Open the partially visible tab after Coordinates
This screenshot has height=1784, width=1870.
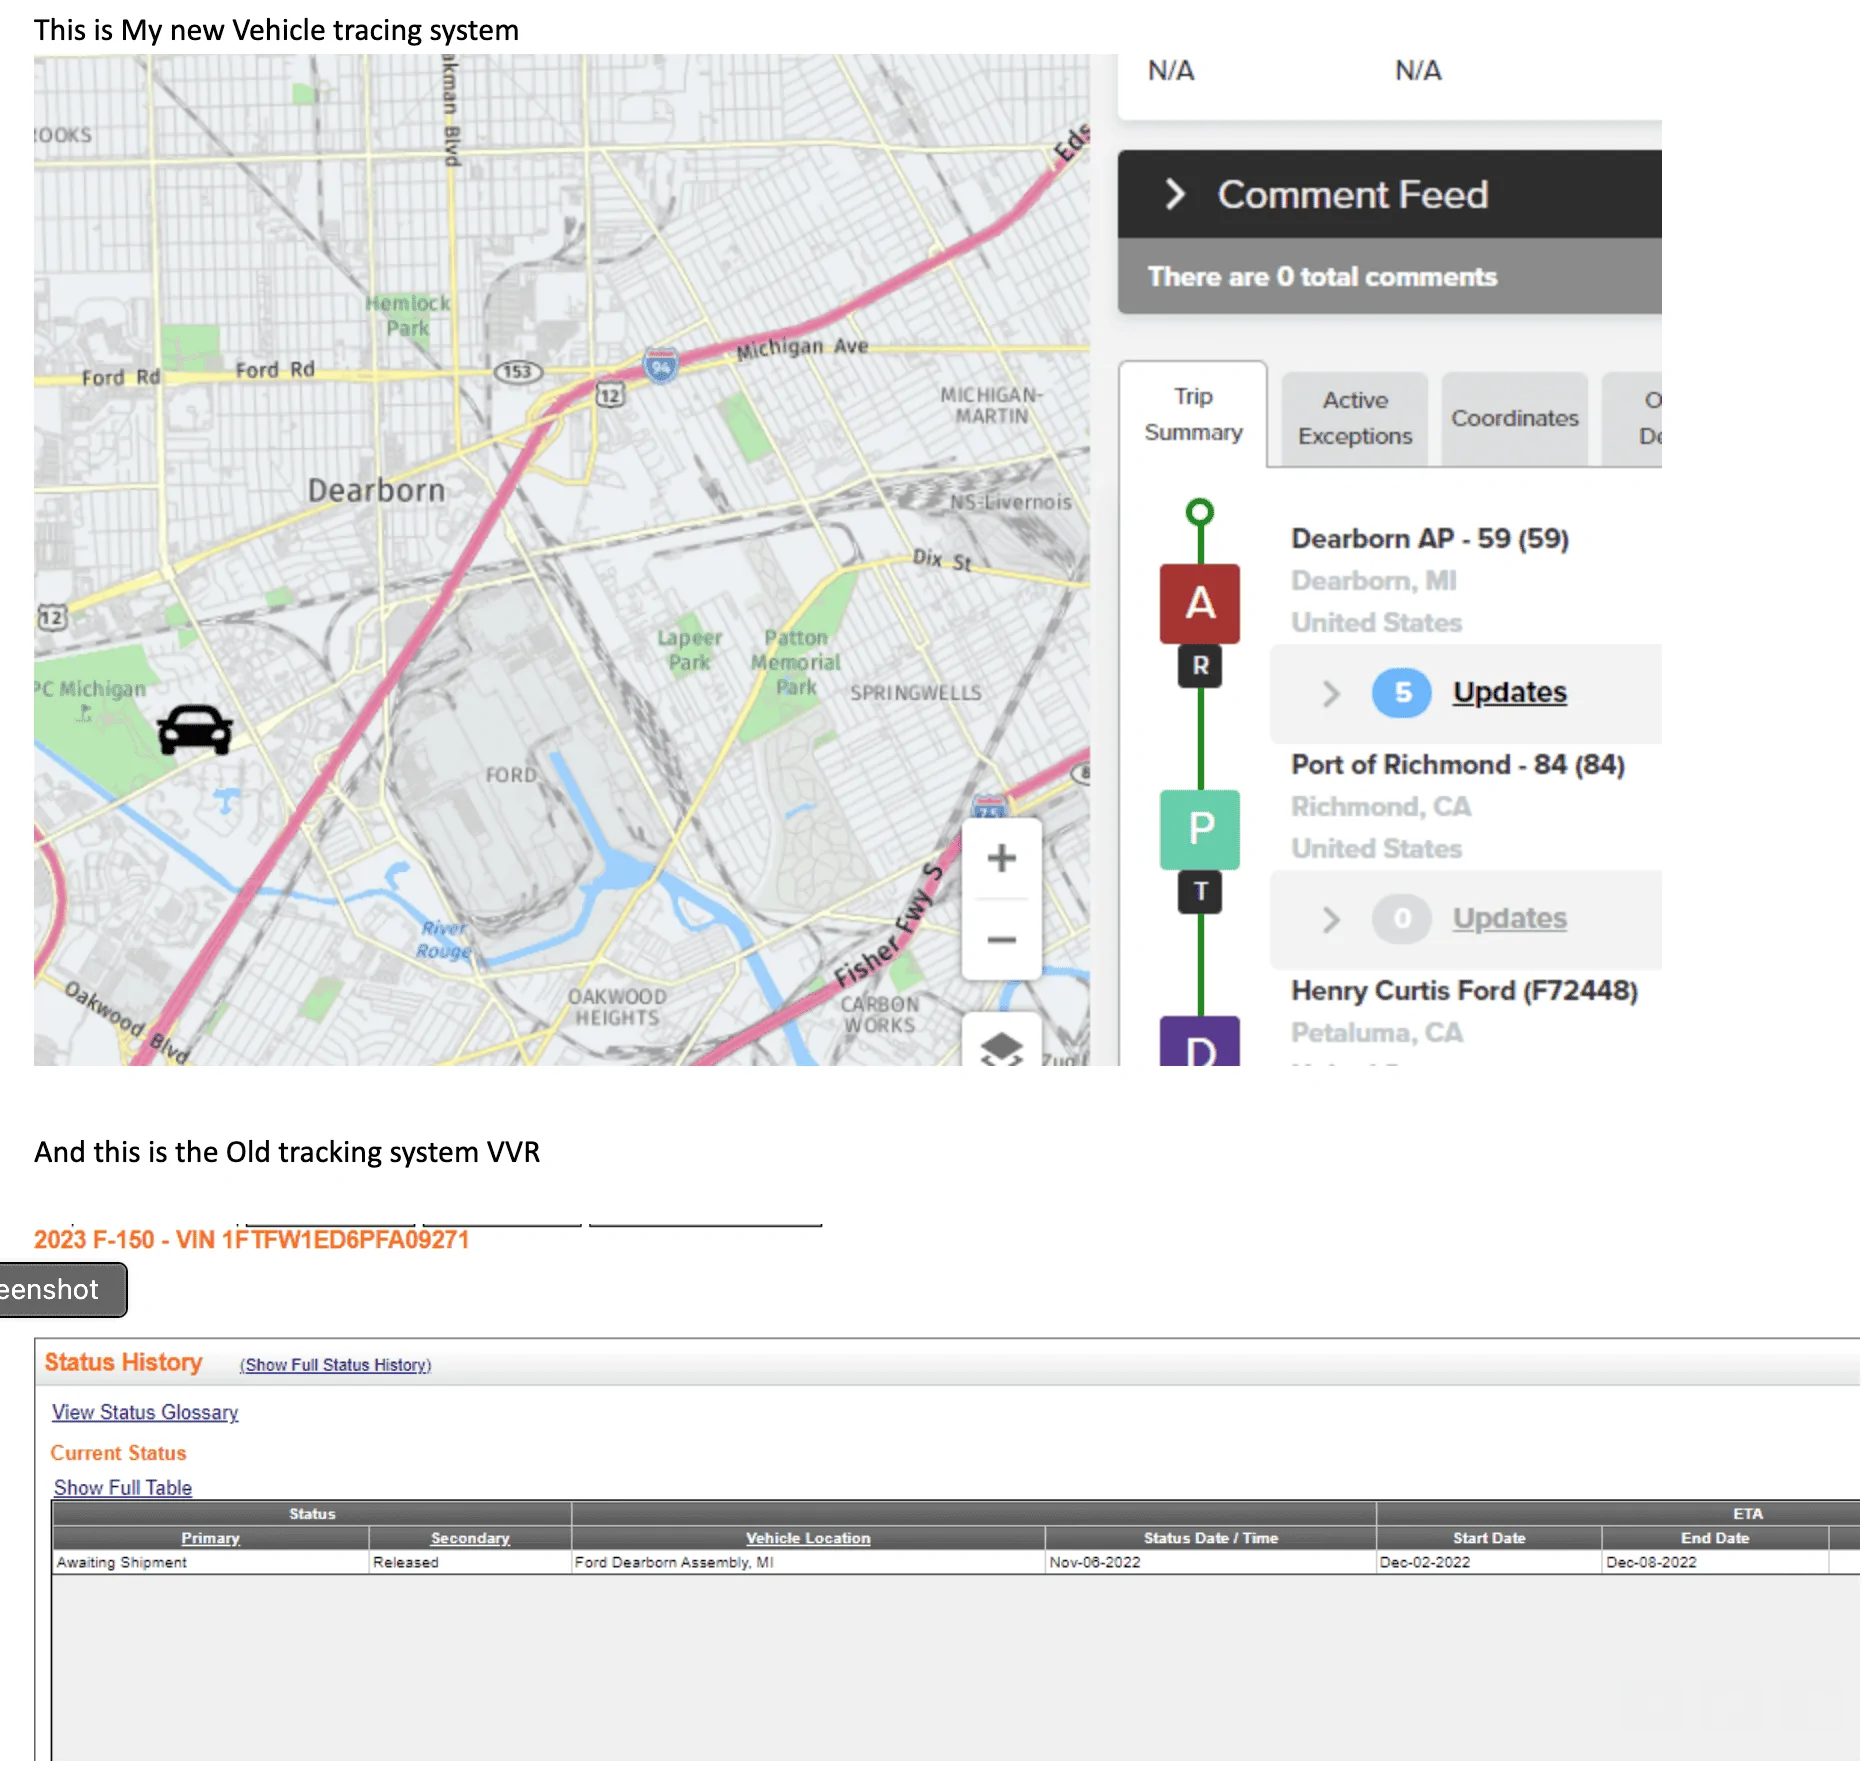pos(1634,418)
